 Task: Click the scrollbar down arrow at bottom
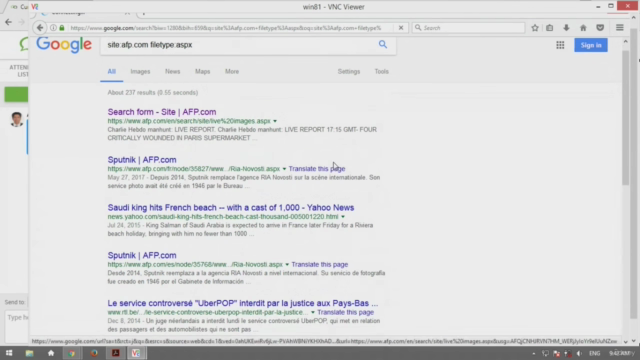[625, 342]
